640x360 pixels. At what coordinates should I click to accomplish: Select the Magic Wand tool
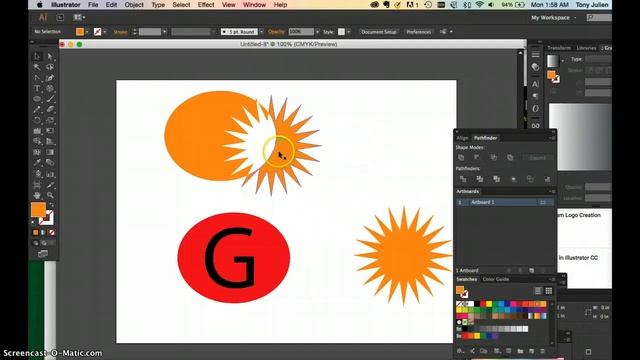pos(37,67)
